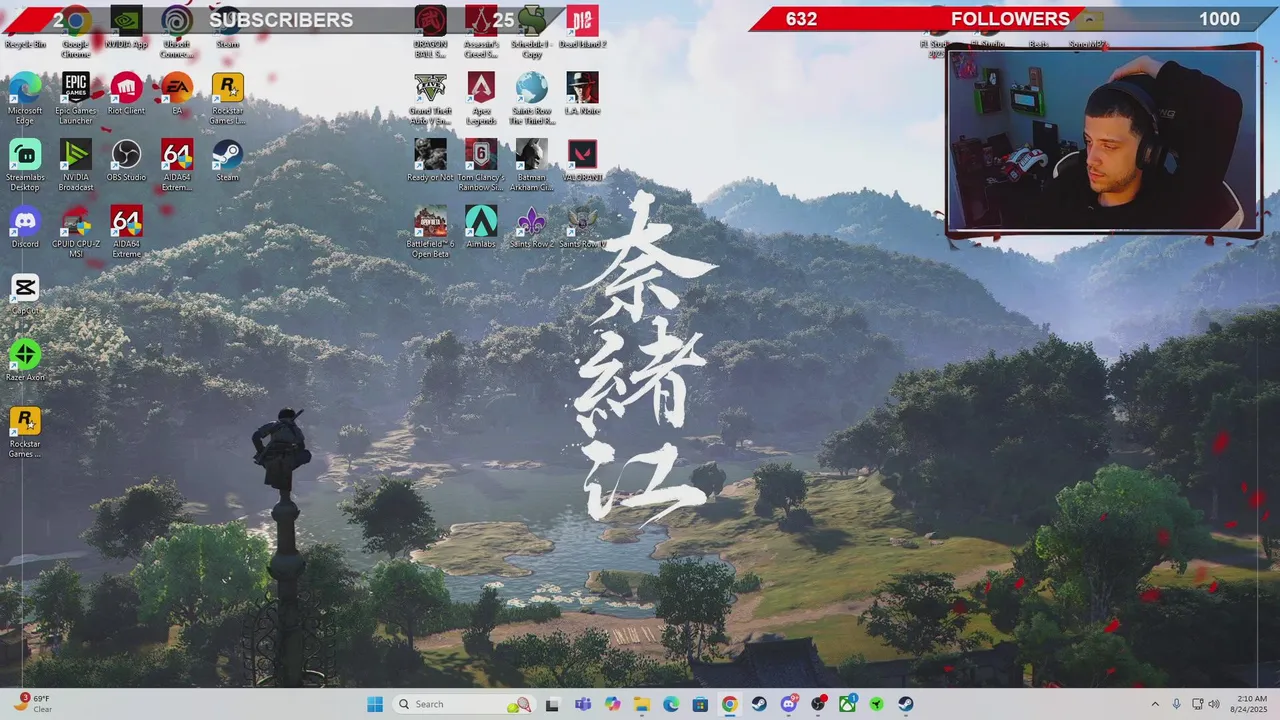The image size is (1280, 720).
Task: Select the L.A. Noire desktop shortcut
Action: coord(582,94)
